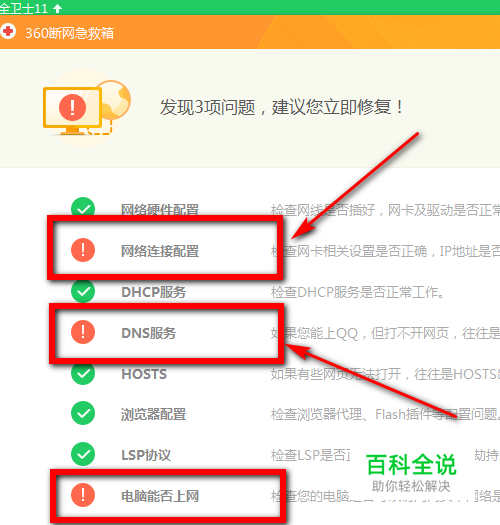This screenshot has height=525, width=500.
Task: Click the 发现3项问题 headline message
Action: [281, 107]
